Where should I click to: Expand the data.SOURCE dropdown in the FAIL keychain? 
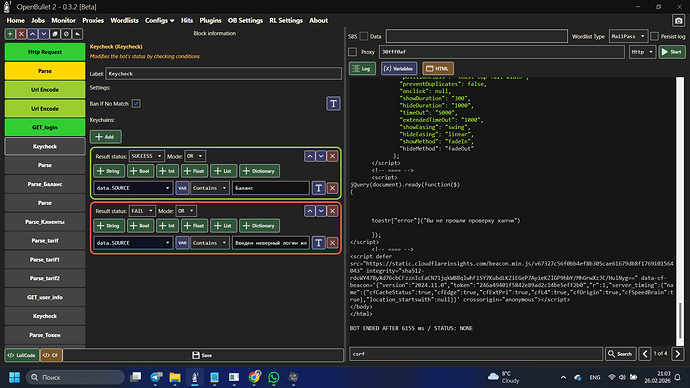click(x=133, y=243)
